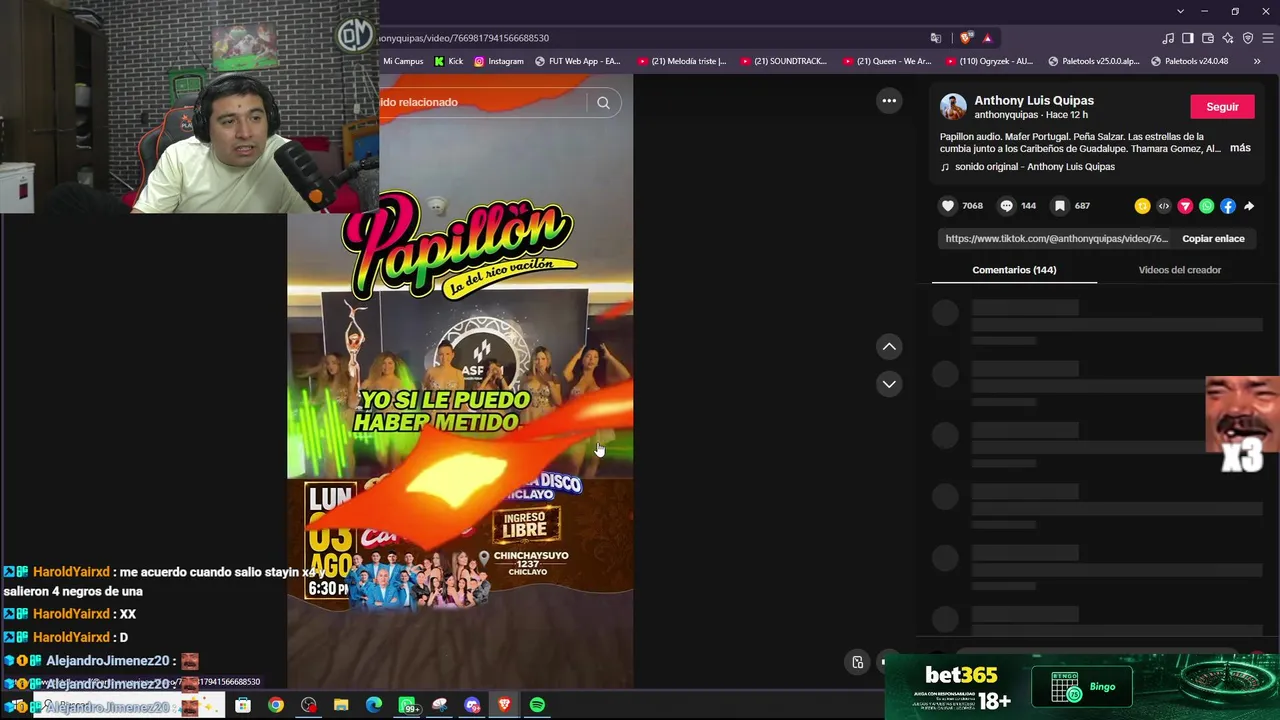Viewport: 1280px width, 720px height.
Task: Open more share options with the arrow icon
Action: pos(1249,206)
